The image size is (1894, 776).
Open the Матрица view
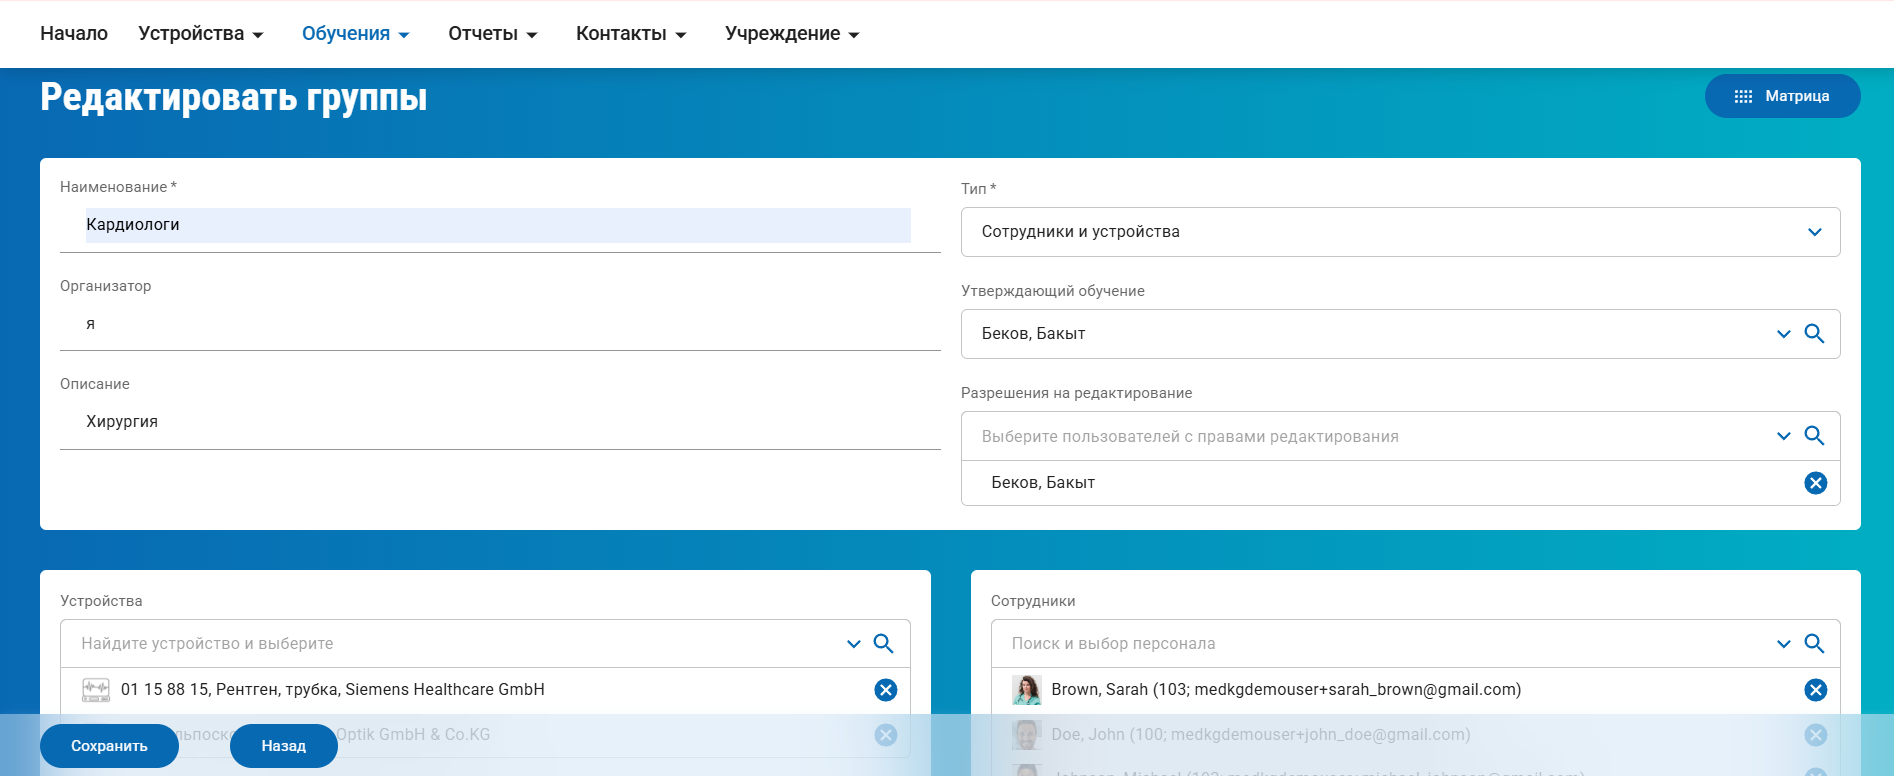(x=1782, y=96)
